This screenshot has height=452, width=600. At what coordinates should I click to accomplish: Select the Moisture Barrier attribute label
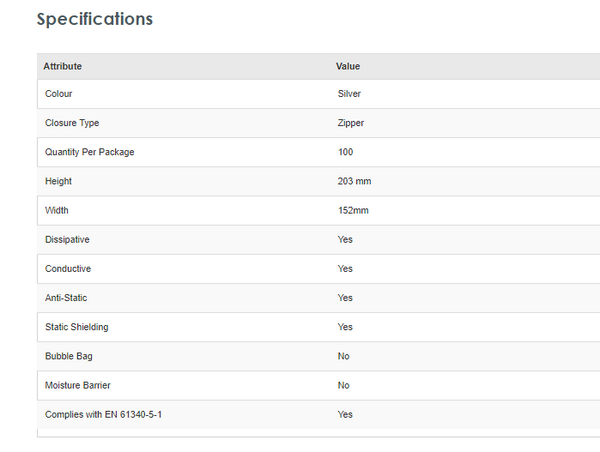click(x=76, y=385)
